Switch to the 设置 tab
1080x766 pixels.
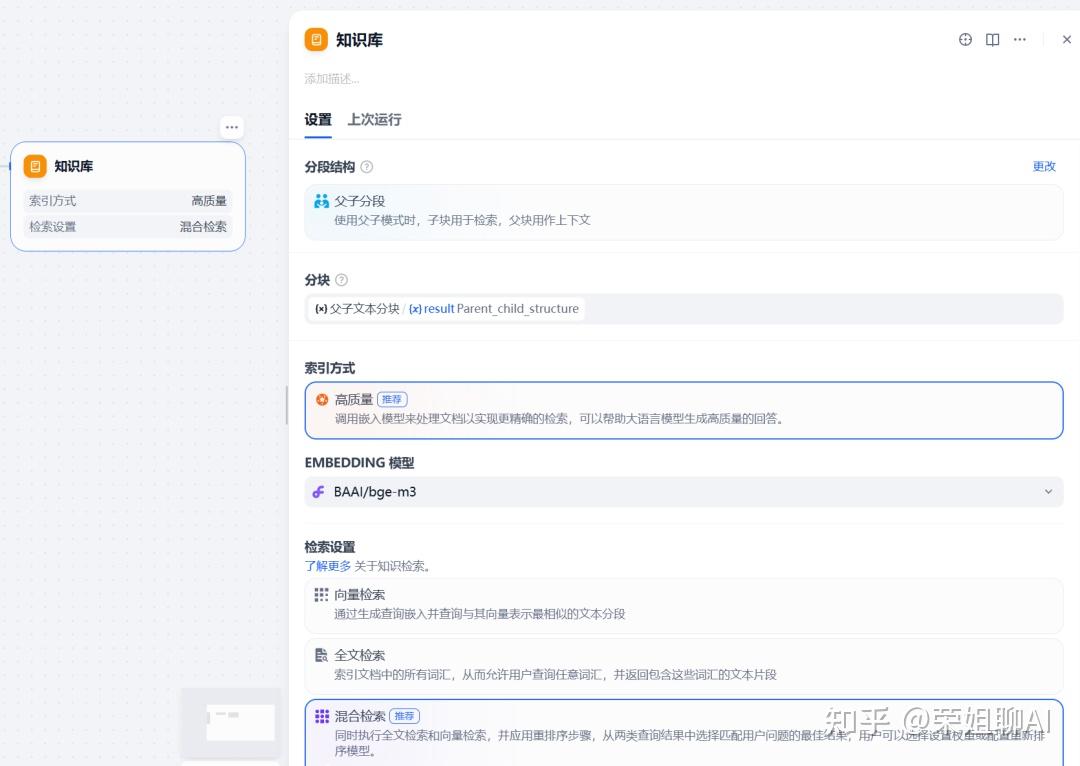(x=318, y=120)
